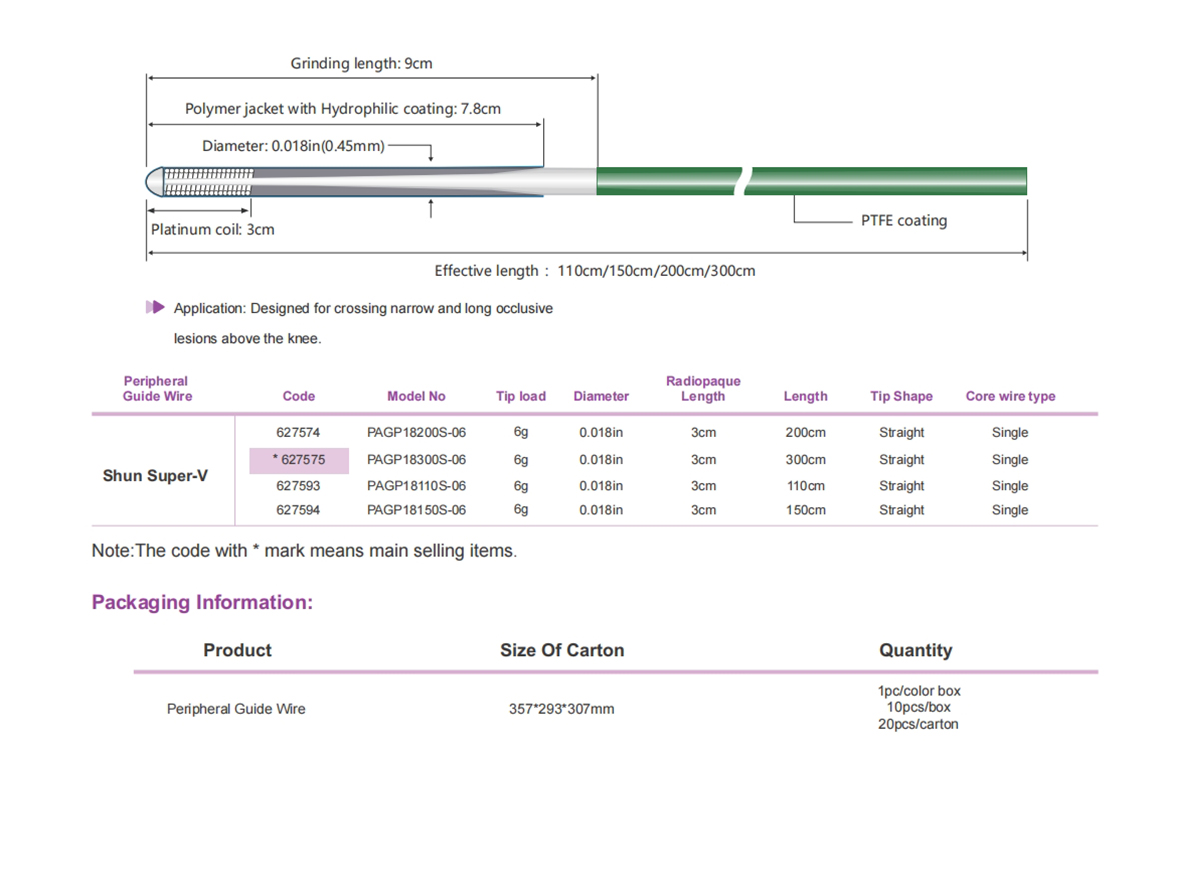Select the "Polymer jacket with Hydrophilic coating: 7.8cm" label
Image resolution: width=1195 pixels, height=894 pixels.
[343, 108]
